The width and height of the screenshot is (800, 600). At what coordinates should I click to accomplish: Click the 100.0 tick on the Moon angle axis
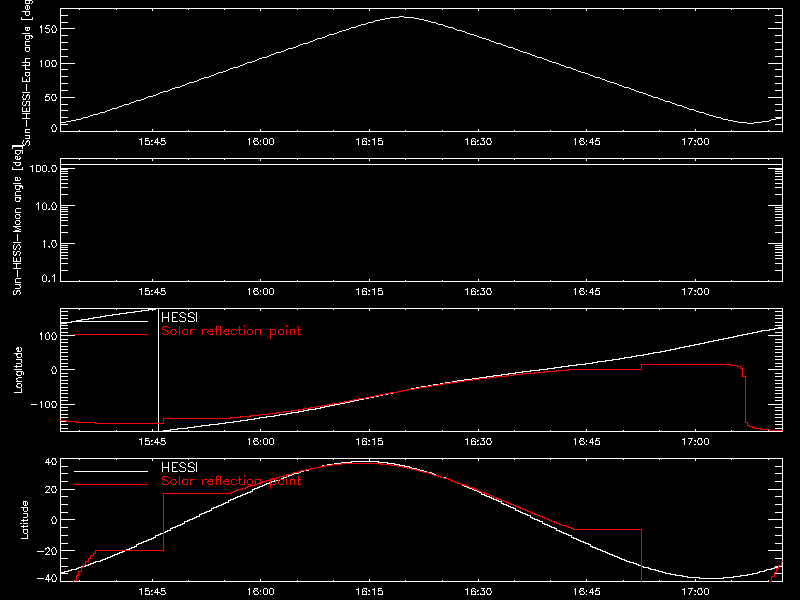coord(43,168)
